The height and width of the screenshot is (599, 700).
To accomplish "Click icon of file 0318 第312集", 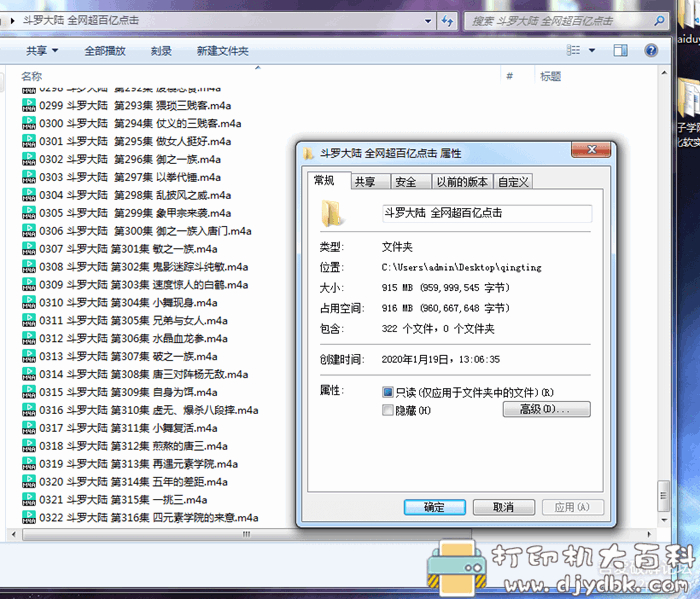I will tap(29, 446).
